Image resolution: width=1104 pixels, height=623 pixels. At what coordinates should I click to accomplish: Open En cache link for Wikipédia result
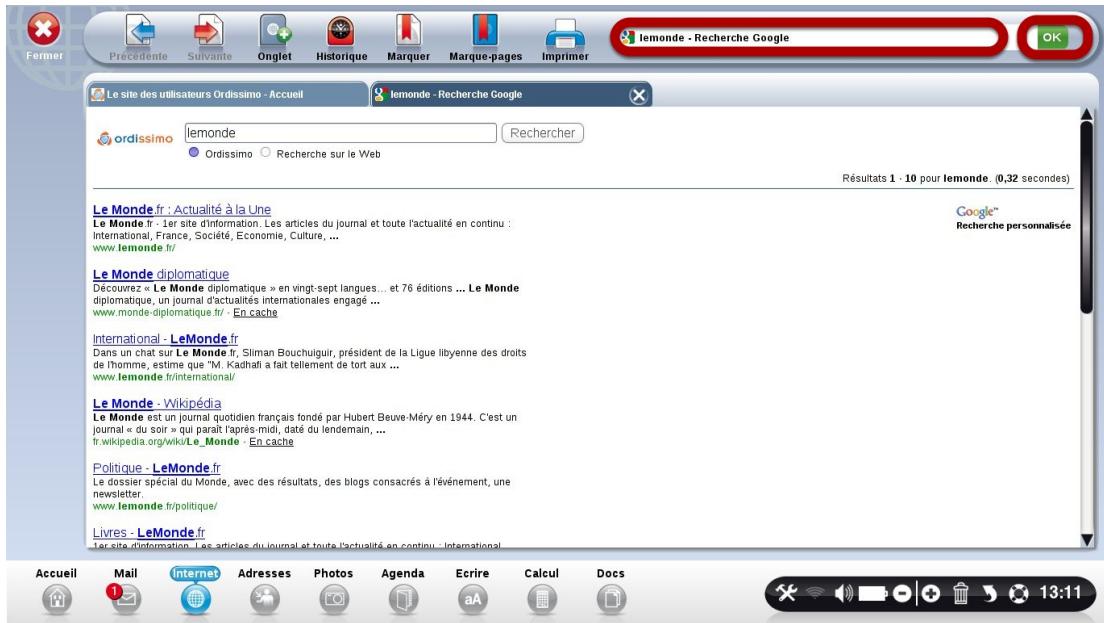coord(271,442)
